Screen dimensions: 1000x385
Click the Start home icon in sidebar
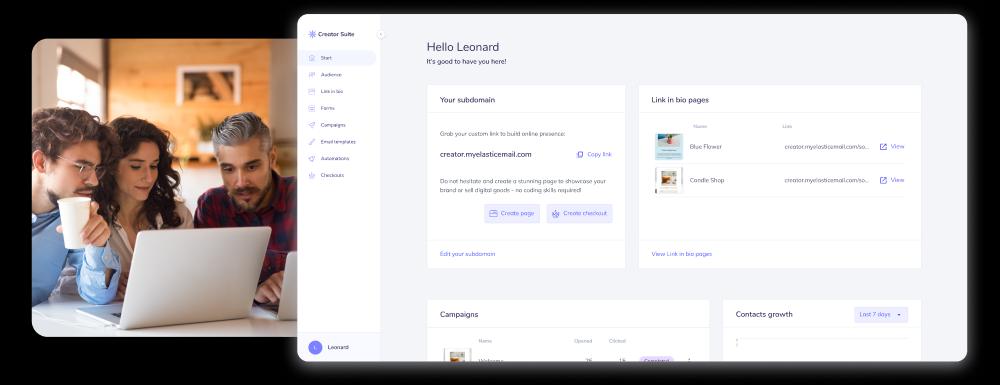tap(312, 58)
